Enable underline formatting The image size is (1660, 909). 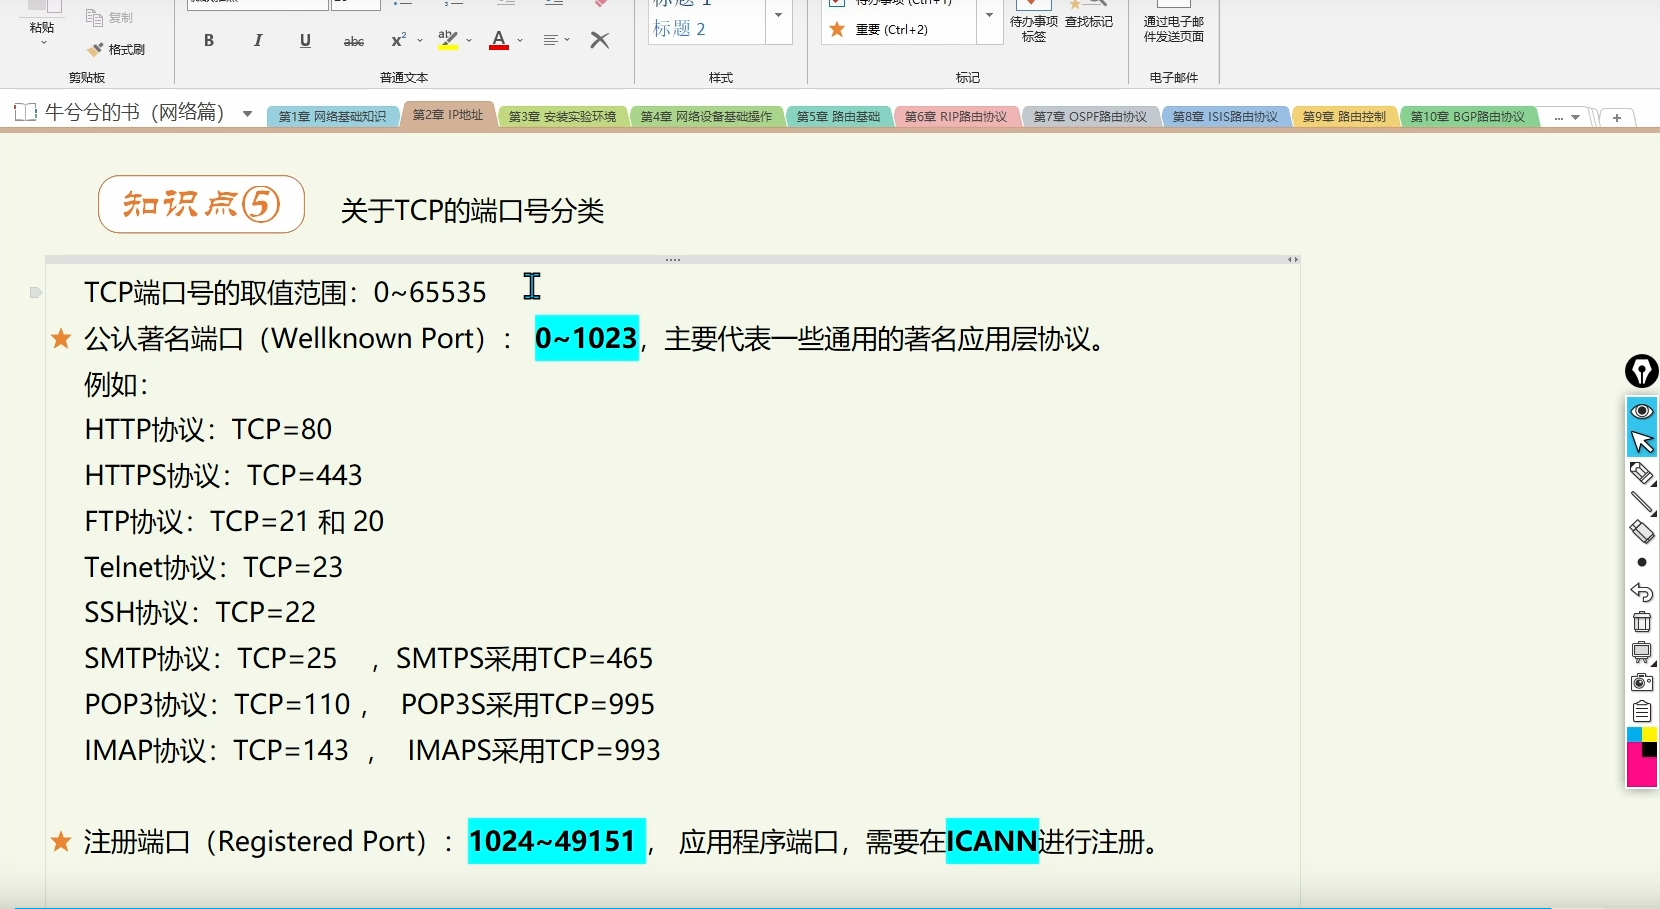pos(305,41)
